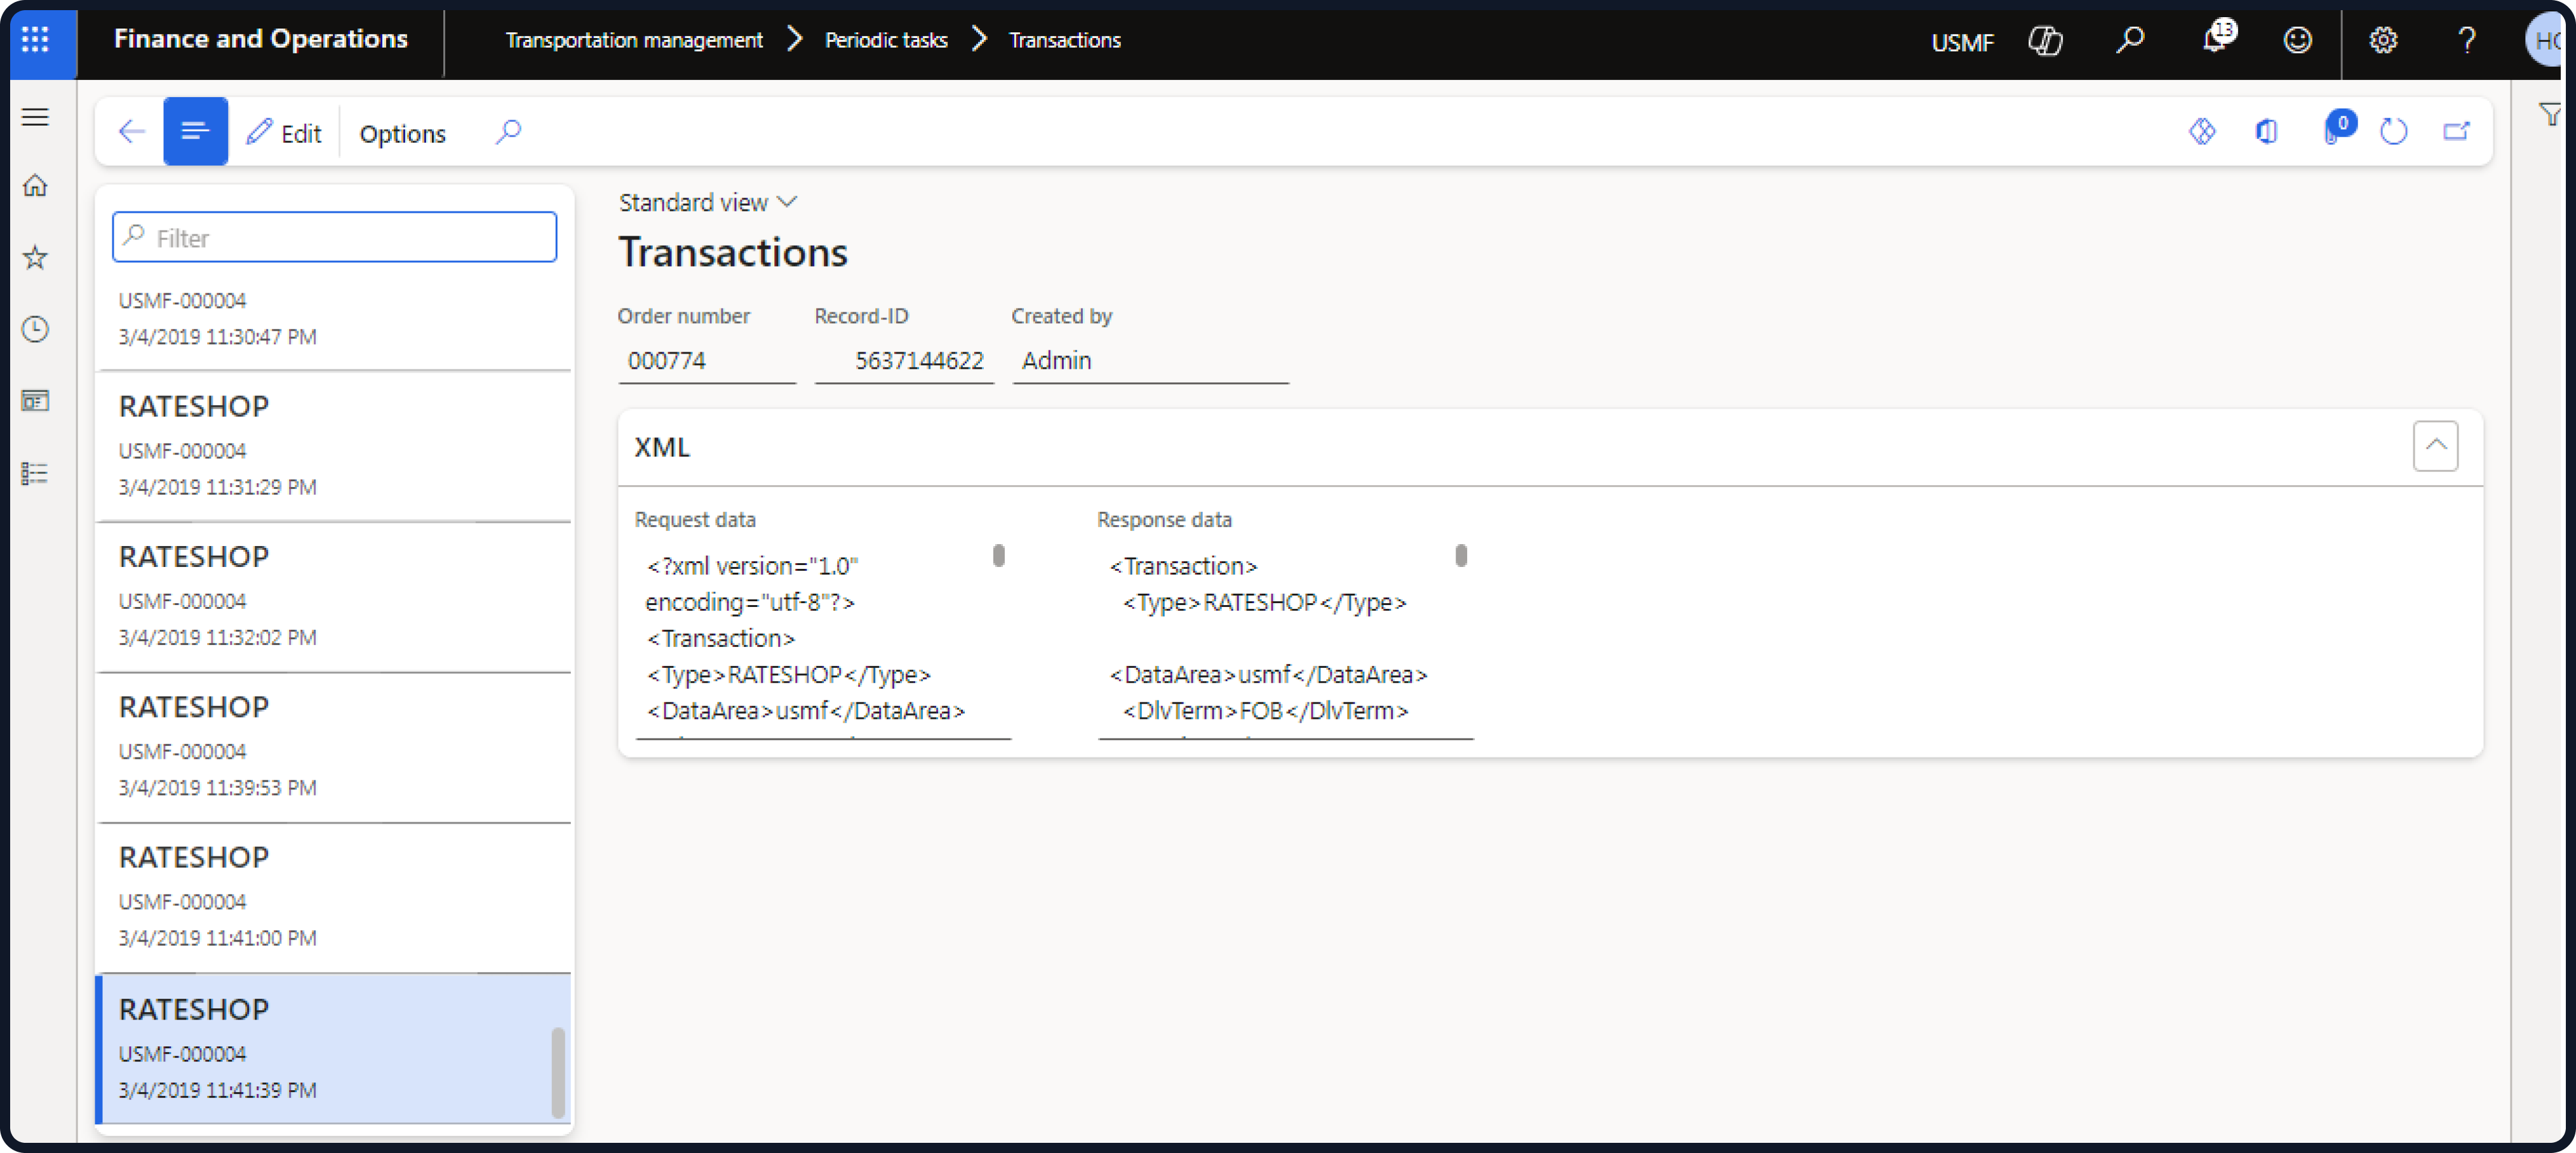Collapse the XML section chevron
The height and width of the screenshot is (1153, 2576).
[2435, 446]
